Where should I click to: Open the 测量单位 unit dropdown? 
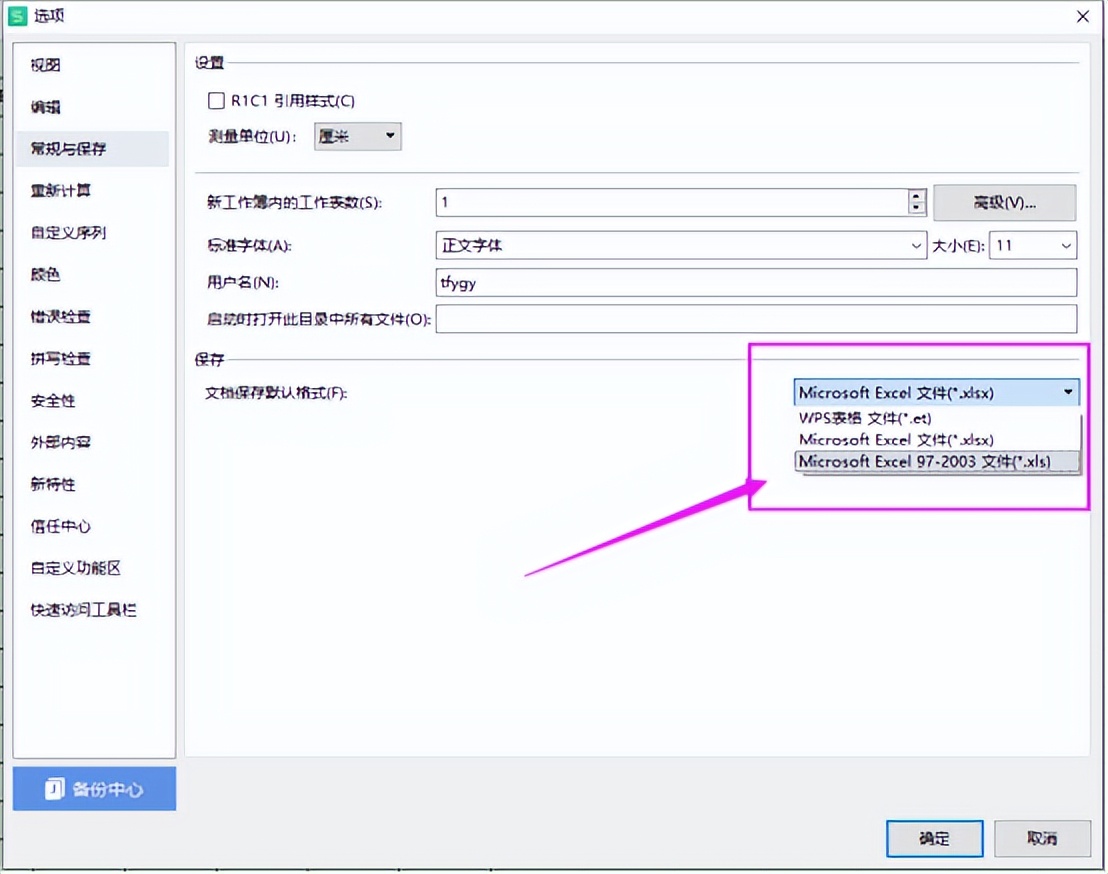pos(358,136)
